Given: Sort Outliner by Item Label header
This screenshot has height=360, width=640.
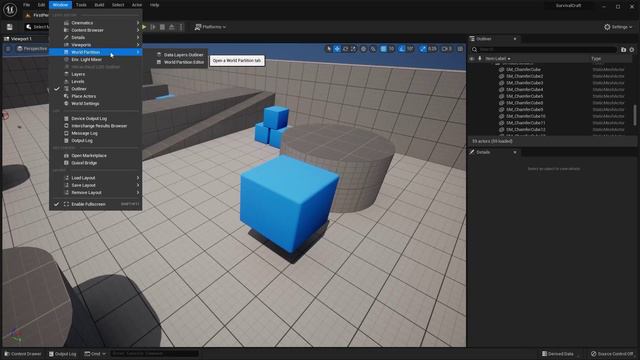Looking at the screenshot, I should (x=497, y=59).
